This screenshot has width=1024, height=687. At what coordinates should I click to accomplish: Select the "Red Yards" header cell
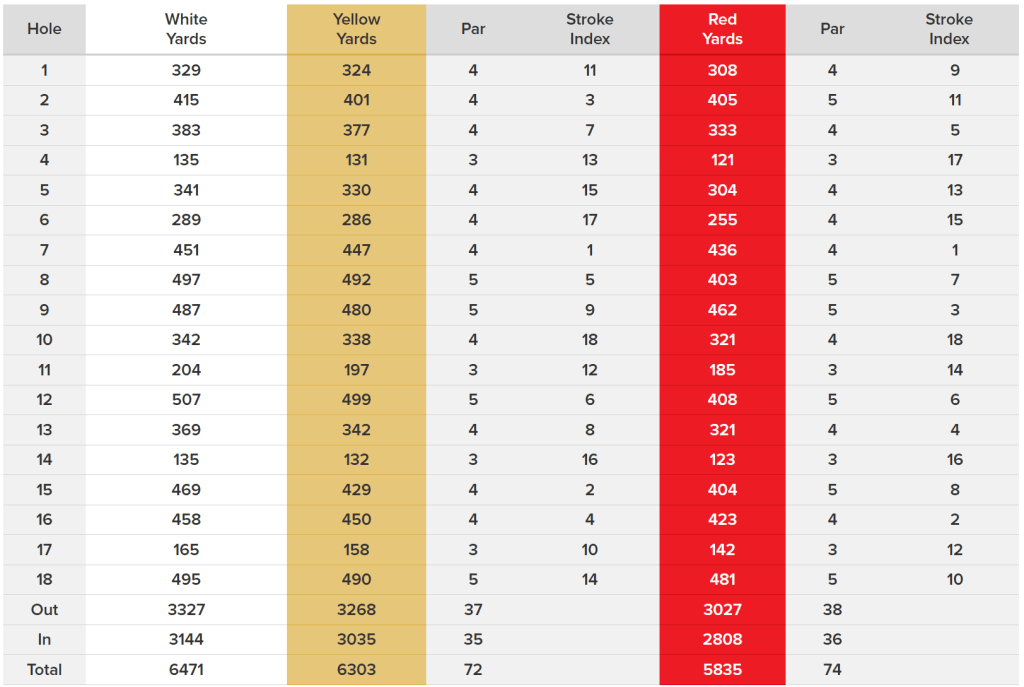tap(722, 29)
